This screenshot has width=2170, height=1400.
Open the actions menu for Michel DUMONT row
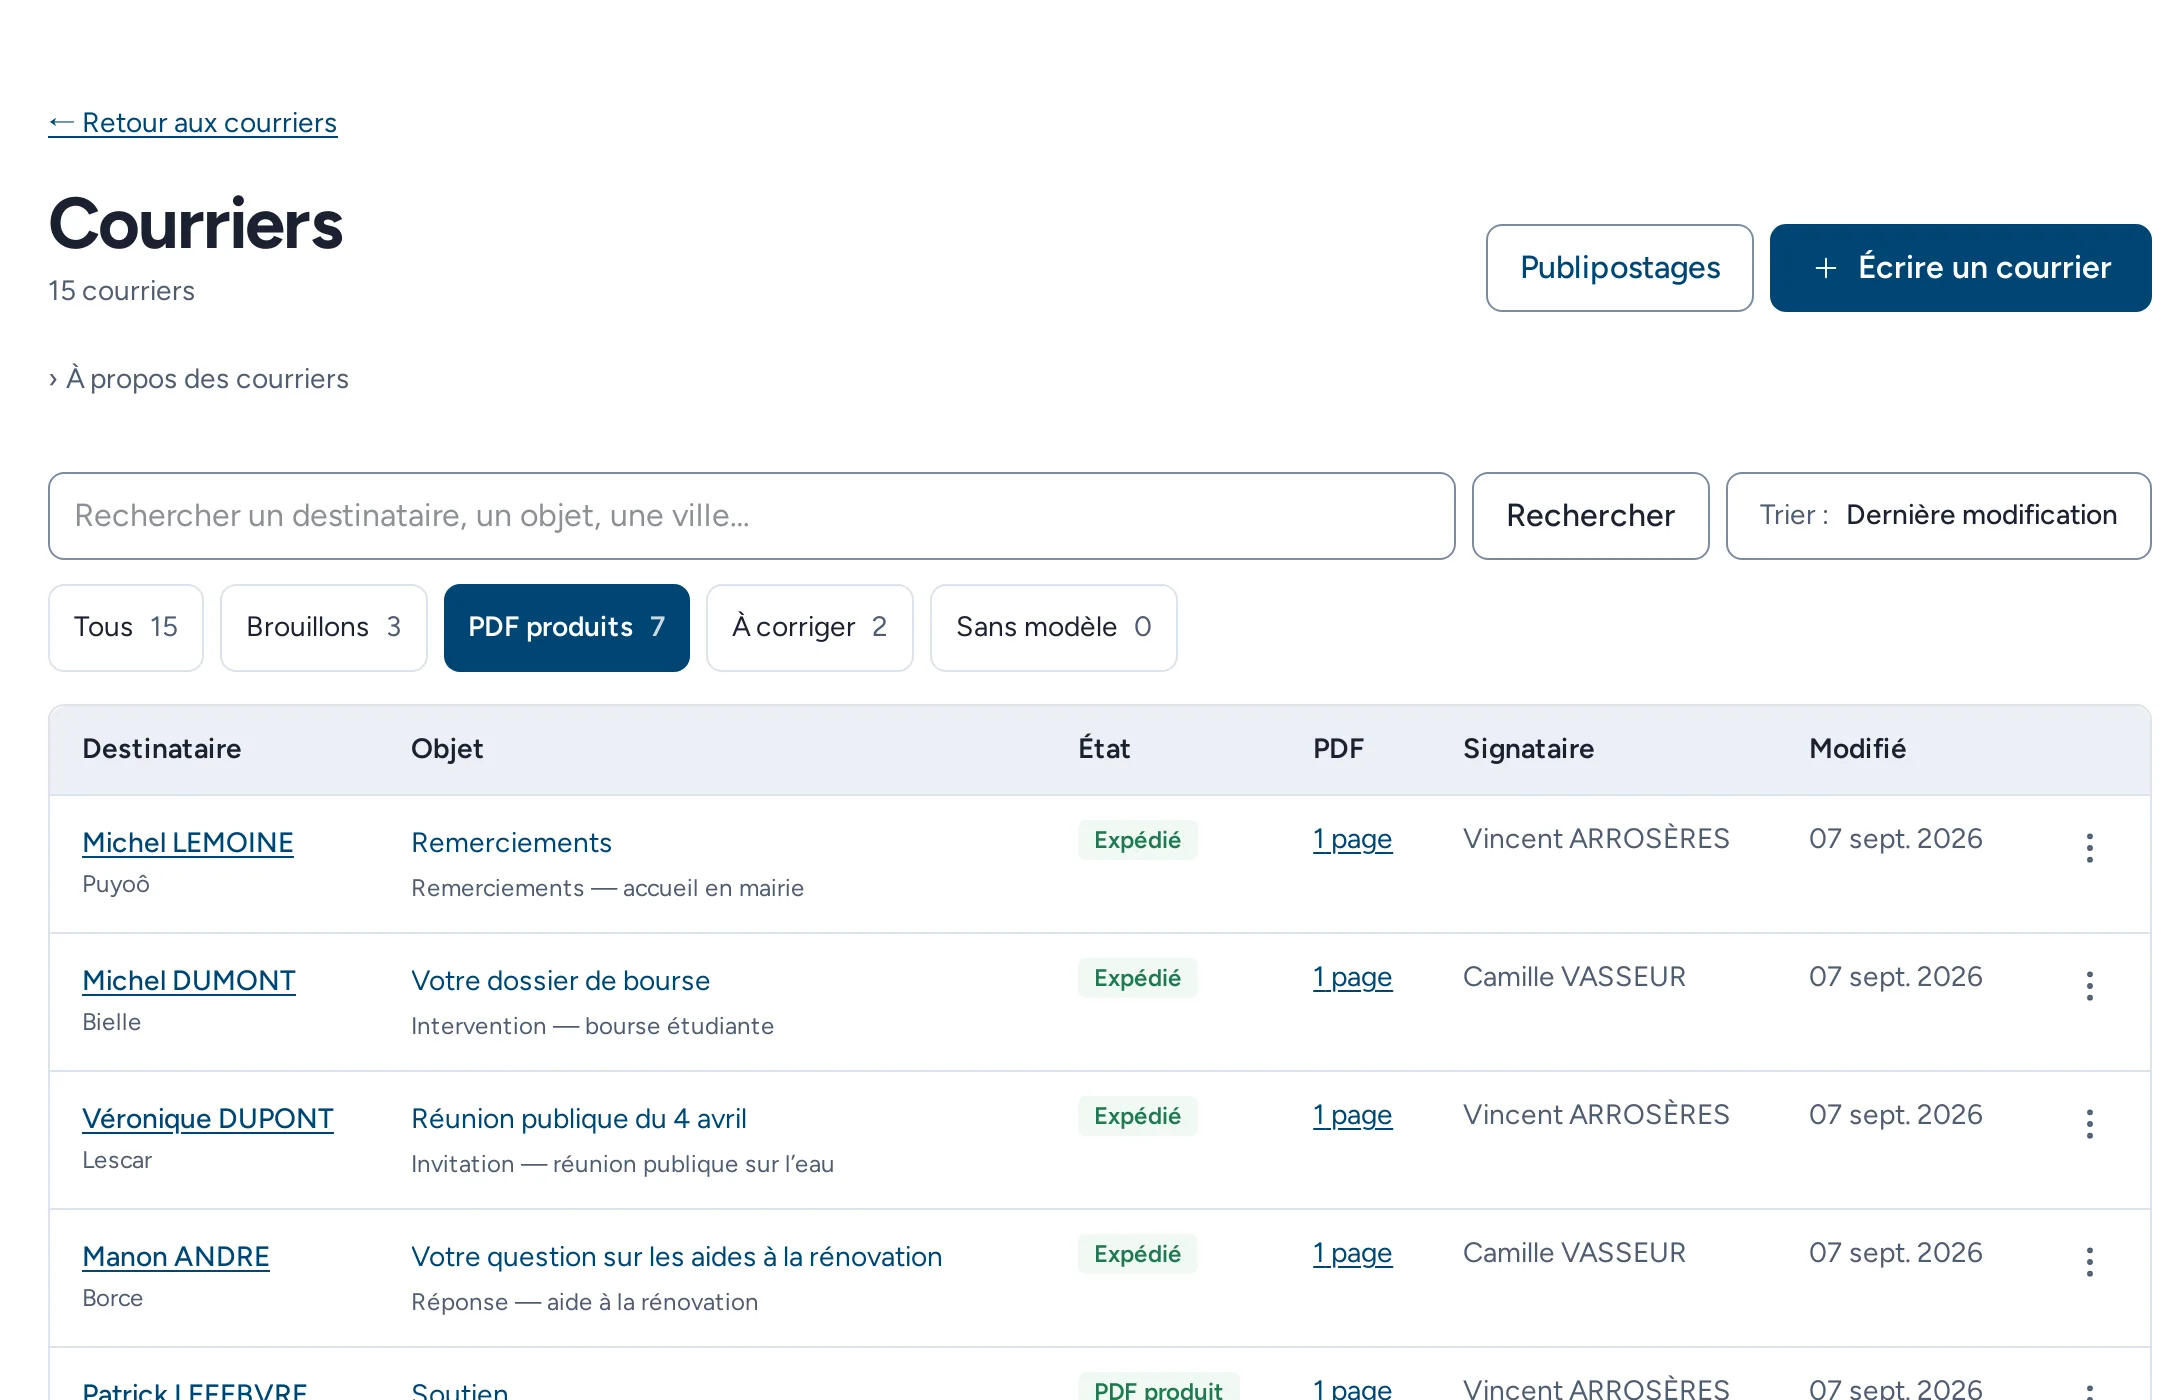2089,985
